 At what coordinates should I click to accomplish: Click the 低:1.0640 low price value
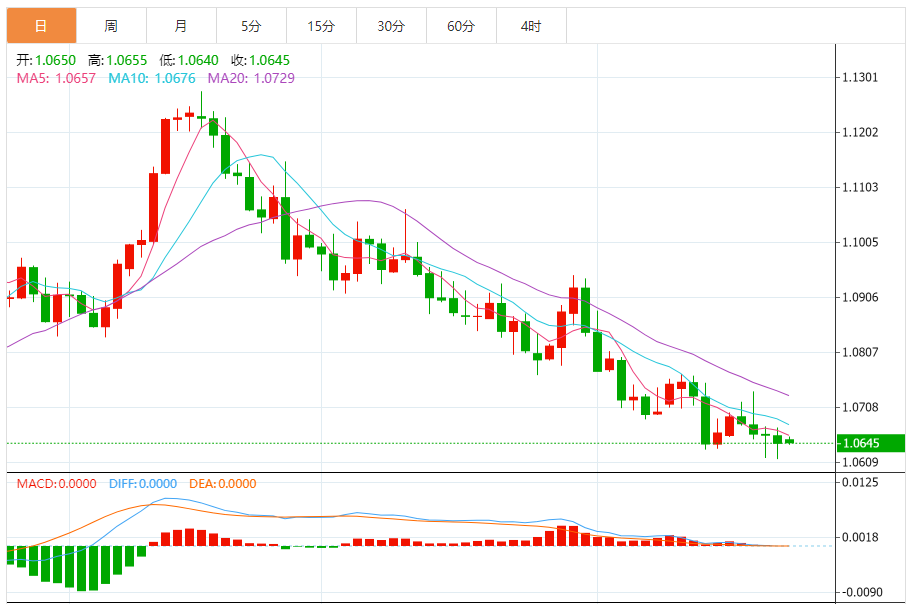click(189, 60)
